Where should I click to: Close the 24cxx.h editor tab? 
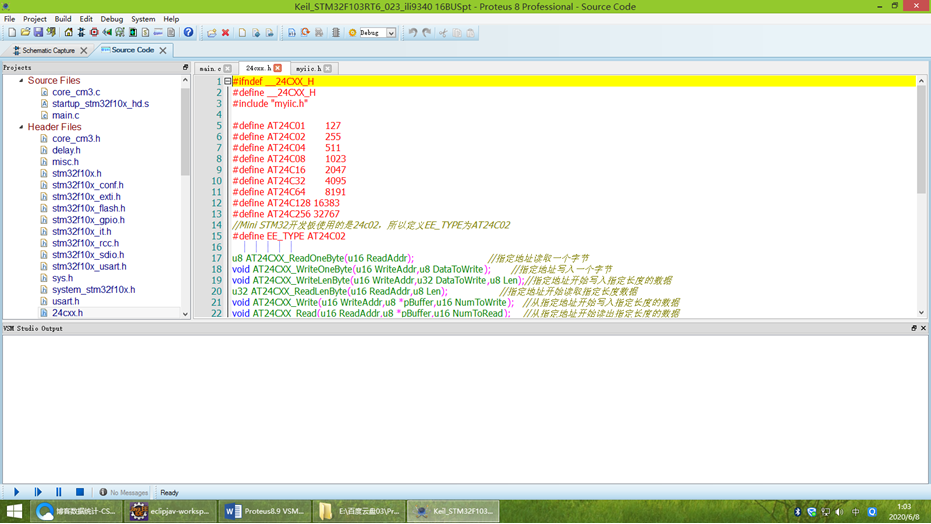pos(278,68)
